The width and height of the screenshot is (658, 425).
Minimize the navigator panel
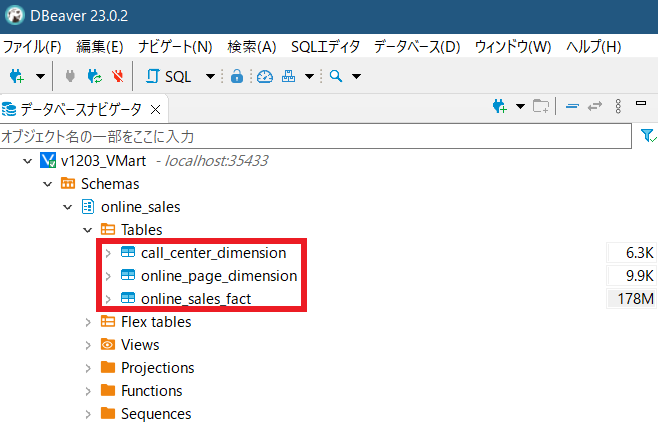click(641, 103)
